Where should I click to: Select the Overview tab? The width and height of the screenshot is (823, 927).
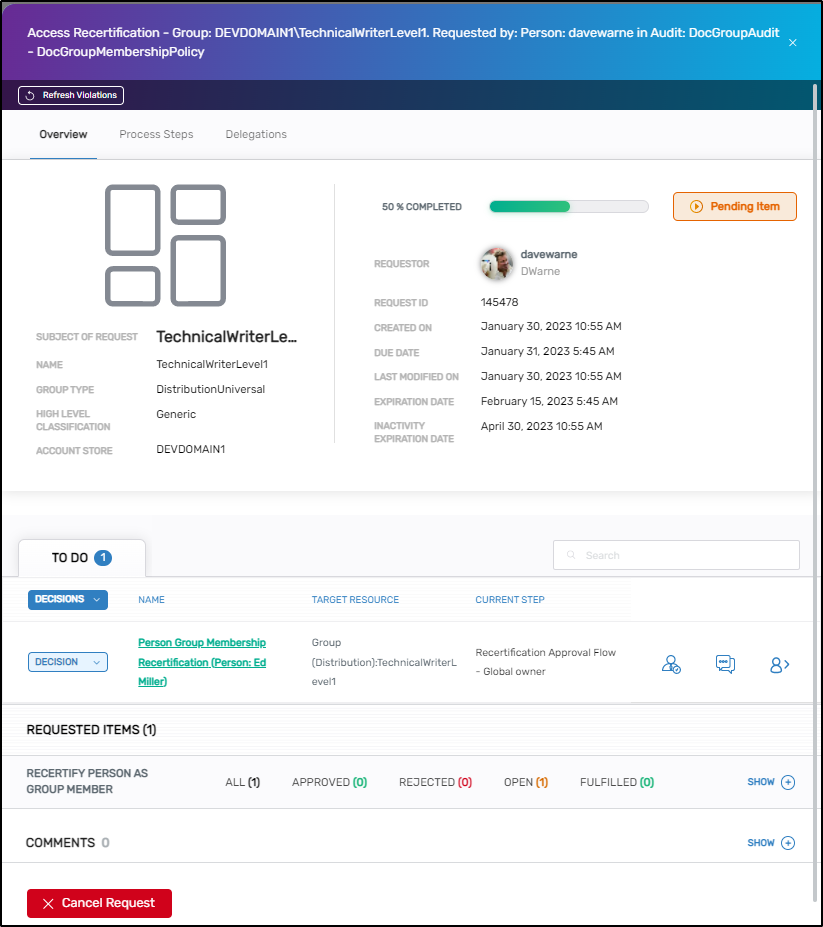coord(63,133)
